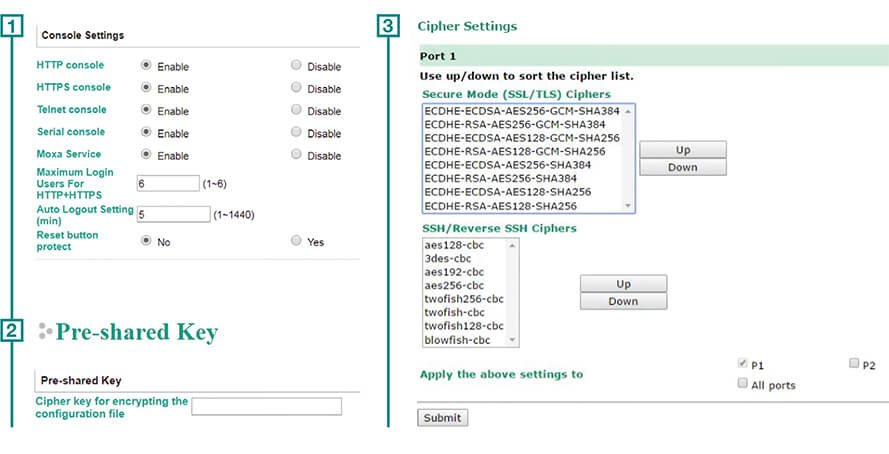Click the Maximum Login Users input field
889x454 pixels.
(168, 184)
